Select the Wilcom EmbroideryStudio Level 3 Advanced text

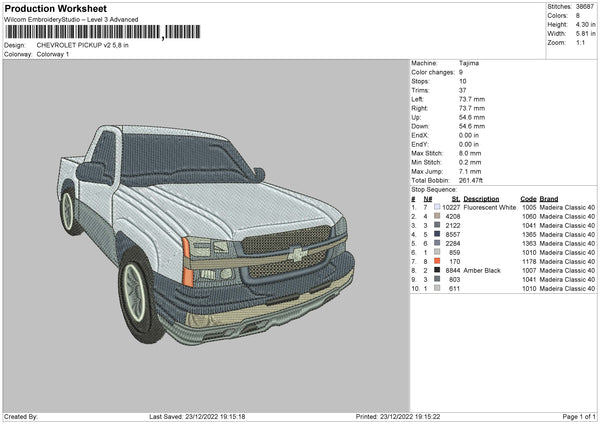tap(71, 19)
